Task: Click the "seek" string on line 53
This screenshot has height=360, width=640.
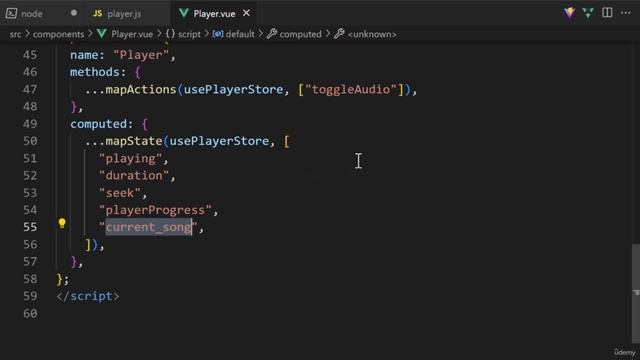Action: click(120, 193)
